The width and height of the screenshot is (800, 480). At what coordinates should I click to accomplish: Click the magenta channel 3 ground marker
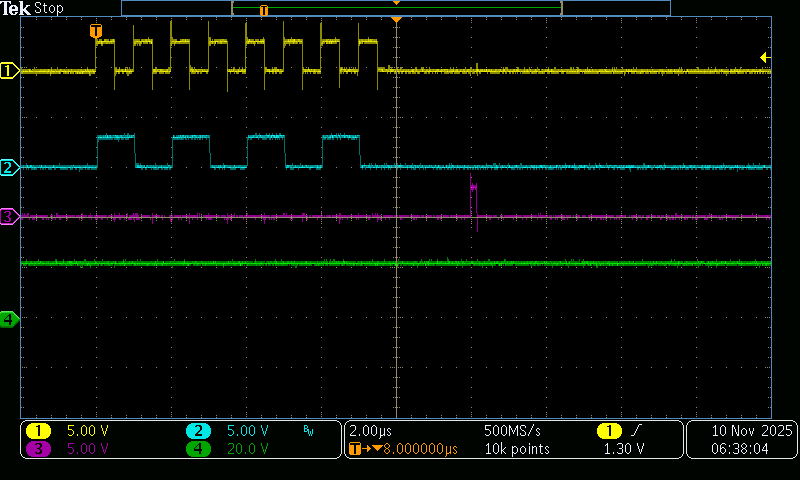coord(9,216)
